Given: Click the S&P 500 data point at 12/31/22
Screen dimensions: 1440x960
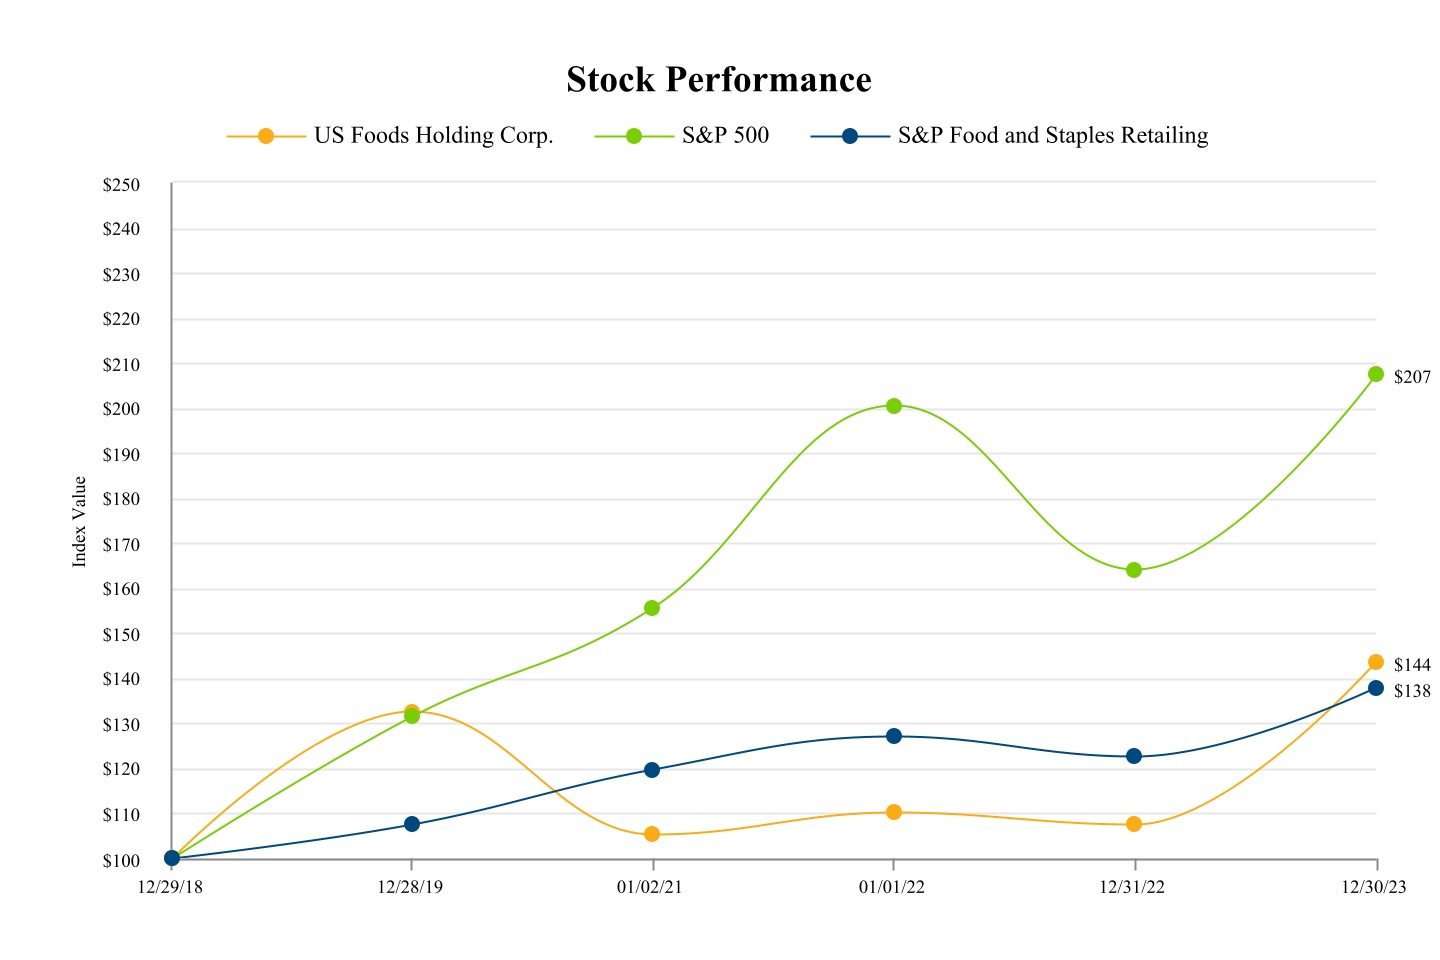Looking at the screenshot, I should coord(1134,570).
